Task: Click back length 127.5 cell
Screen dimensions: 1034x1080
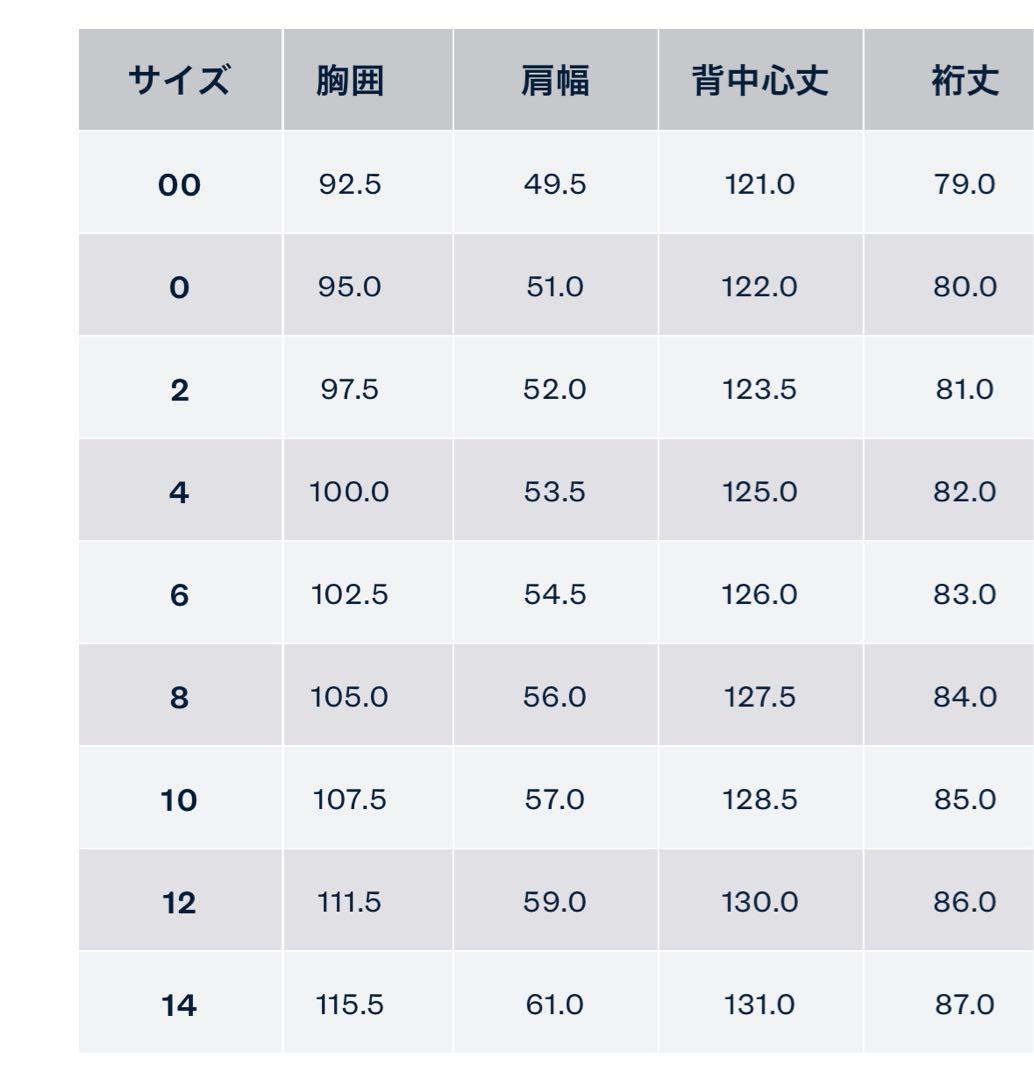Action: (x=760, y=698)
